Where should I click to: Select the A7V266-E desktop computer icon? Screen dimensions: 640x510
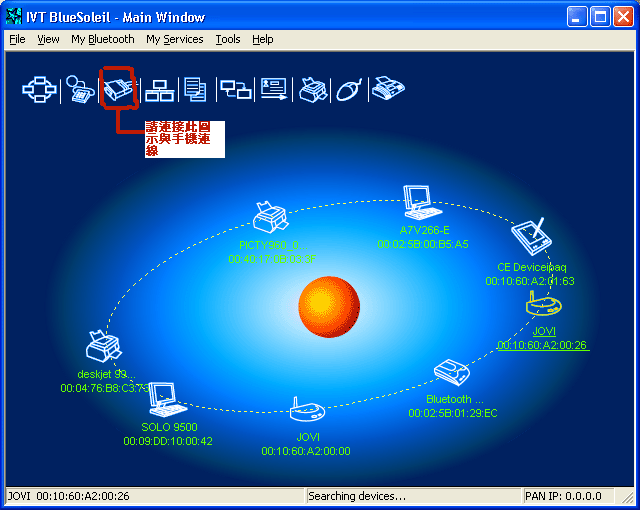click(x=422, y=203)
